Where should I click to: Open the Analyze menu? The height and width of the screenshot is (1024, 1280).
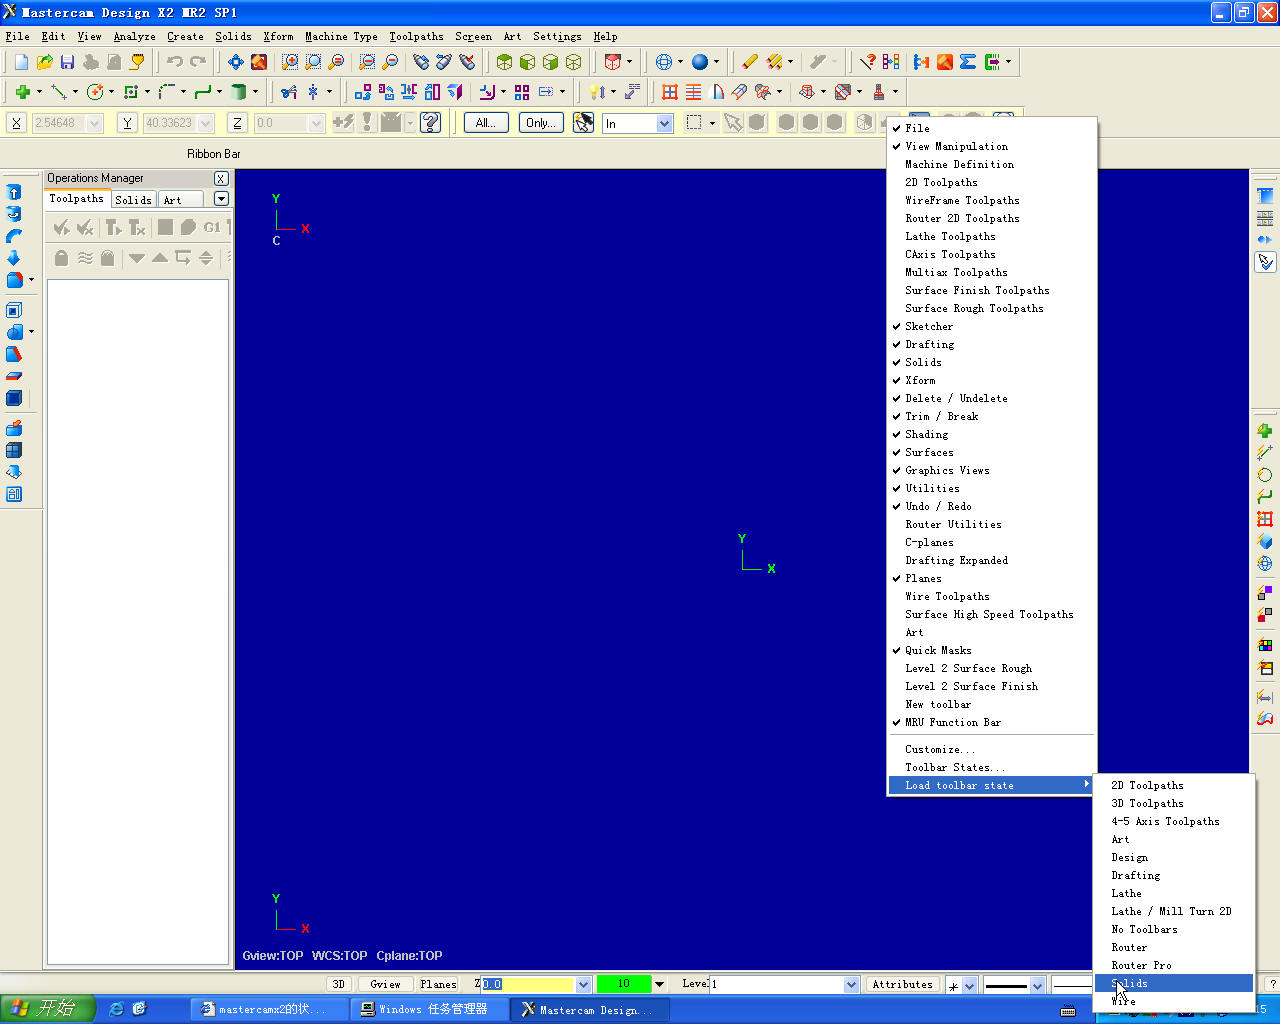click(134, 36)
